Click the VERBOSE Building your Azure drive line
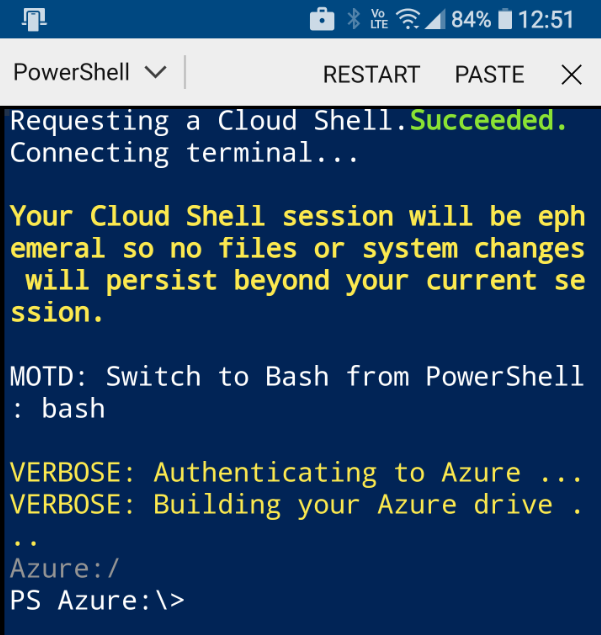The height and width of the screenshot is (635, 601). pyautogui.click(x=297, y=505)
